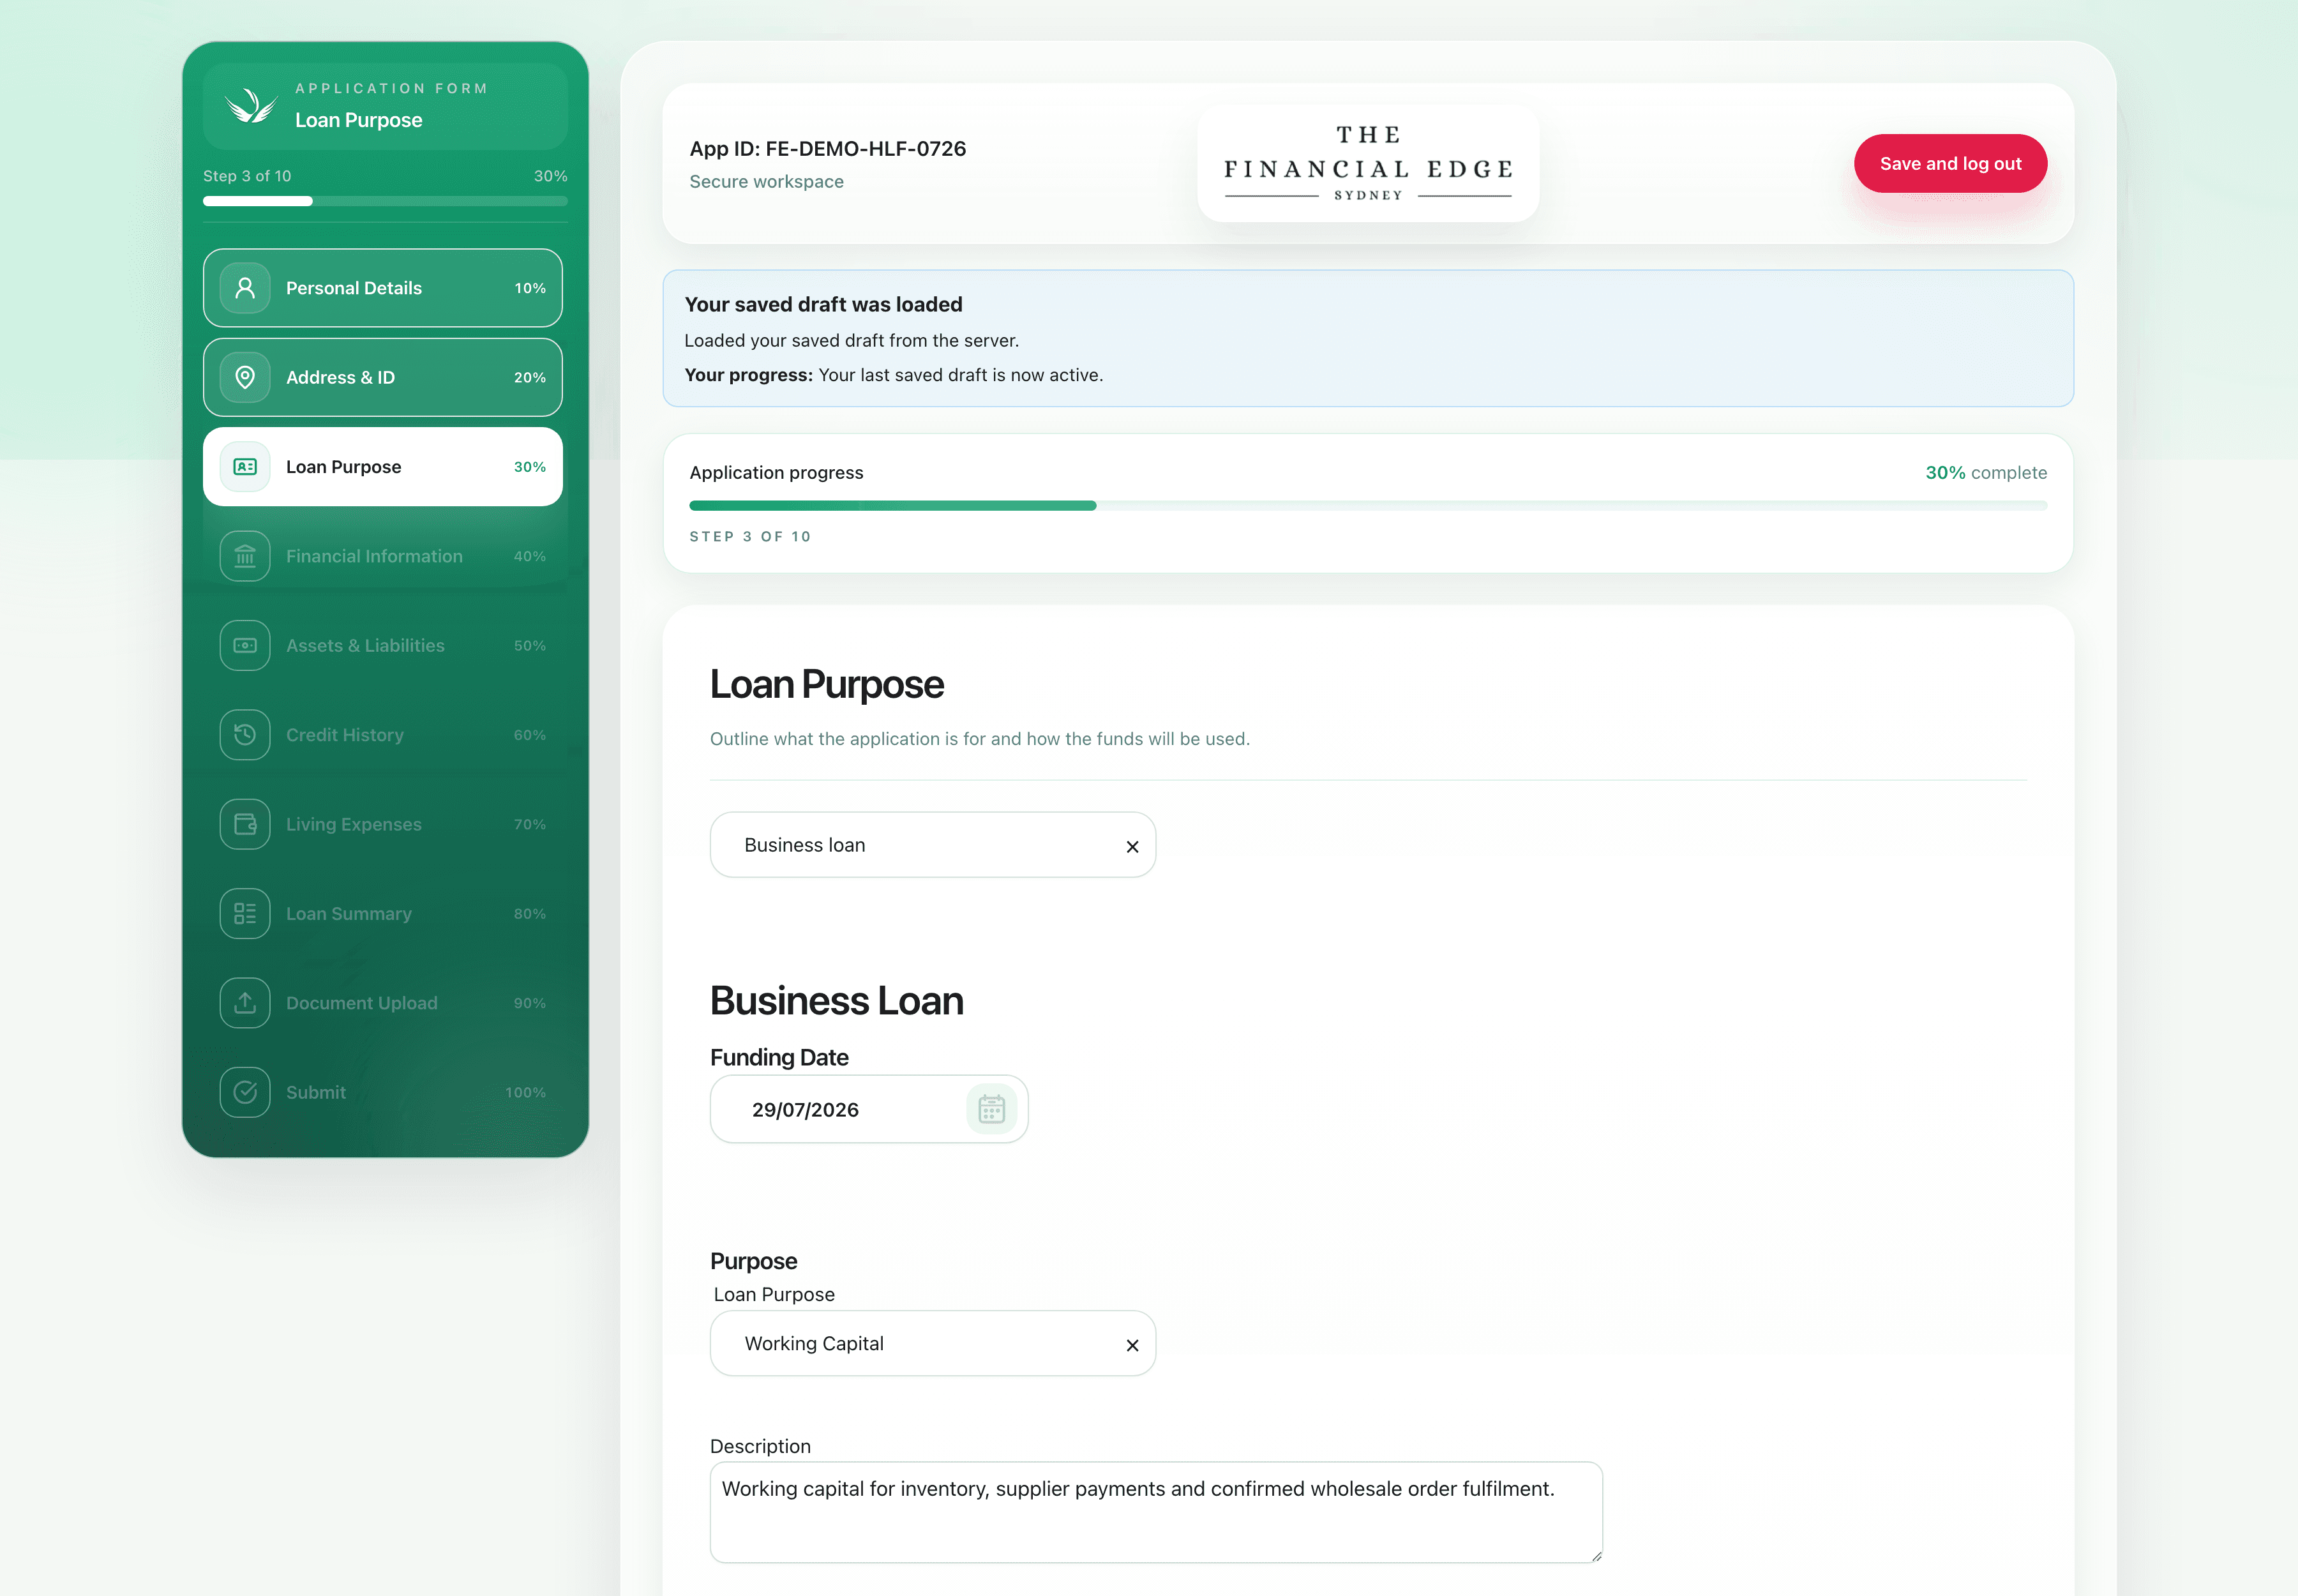
Task: Click the Loan Purpose main heading
Action: [x=826, y=685]
